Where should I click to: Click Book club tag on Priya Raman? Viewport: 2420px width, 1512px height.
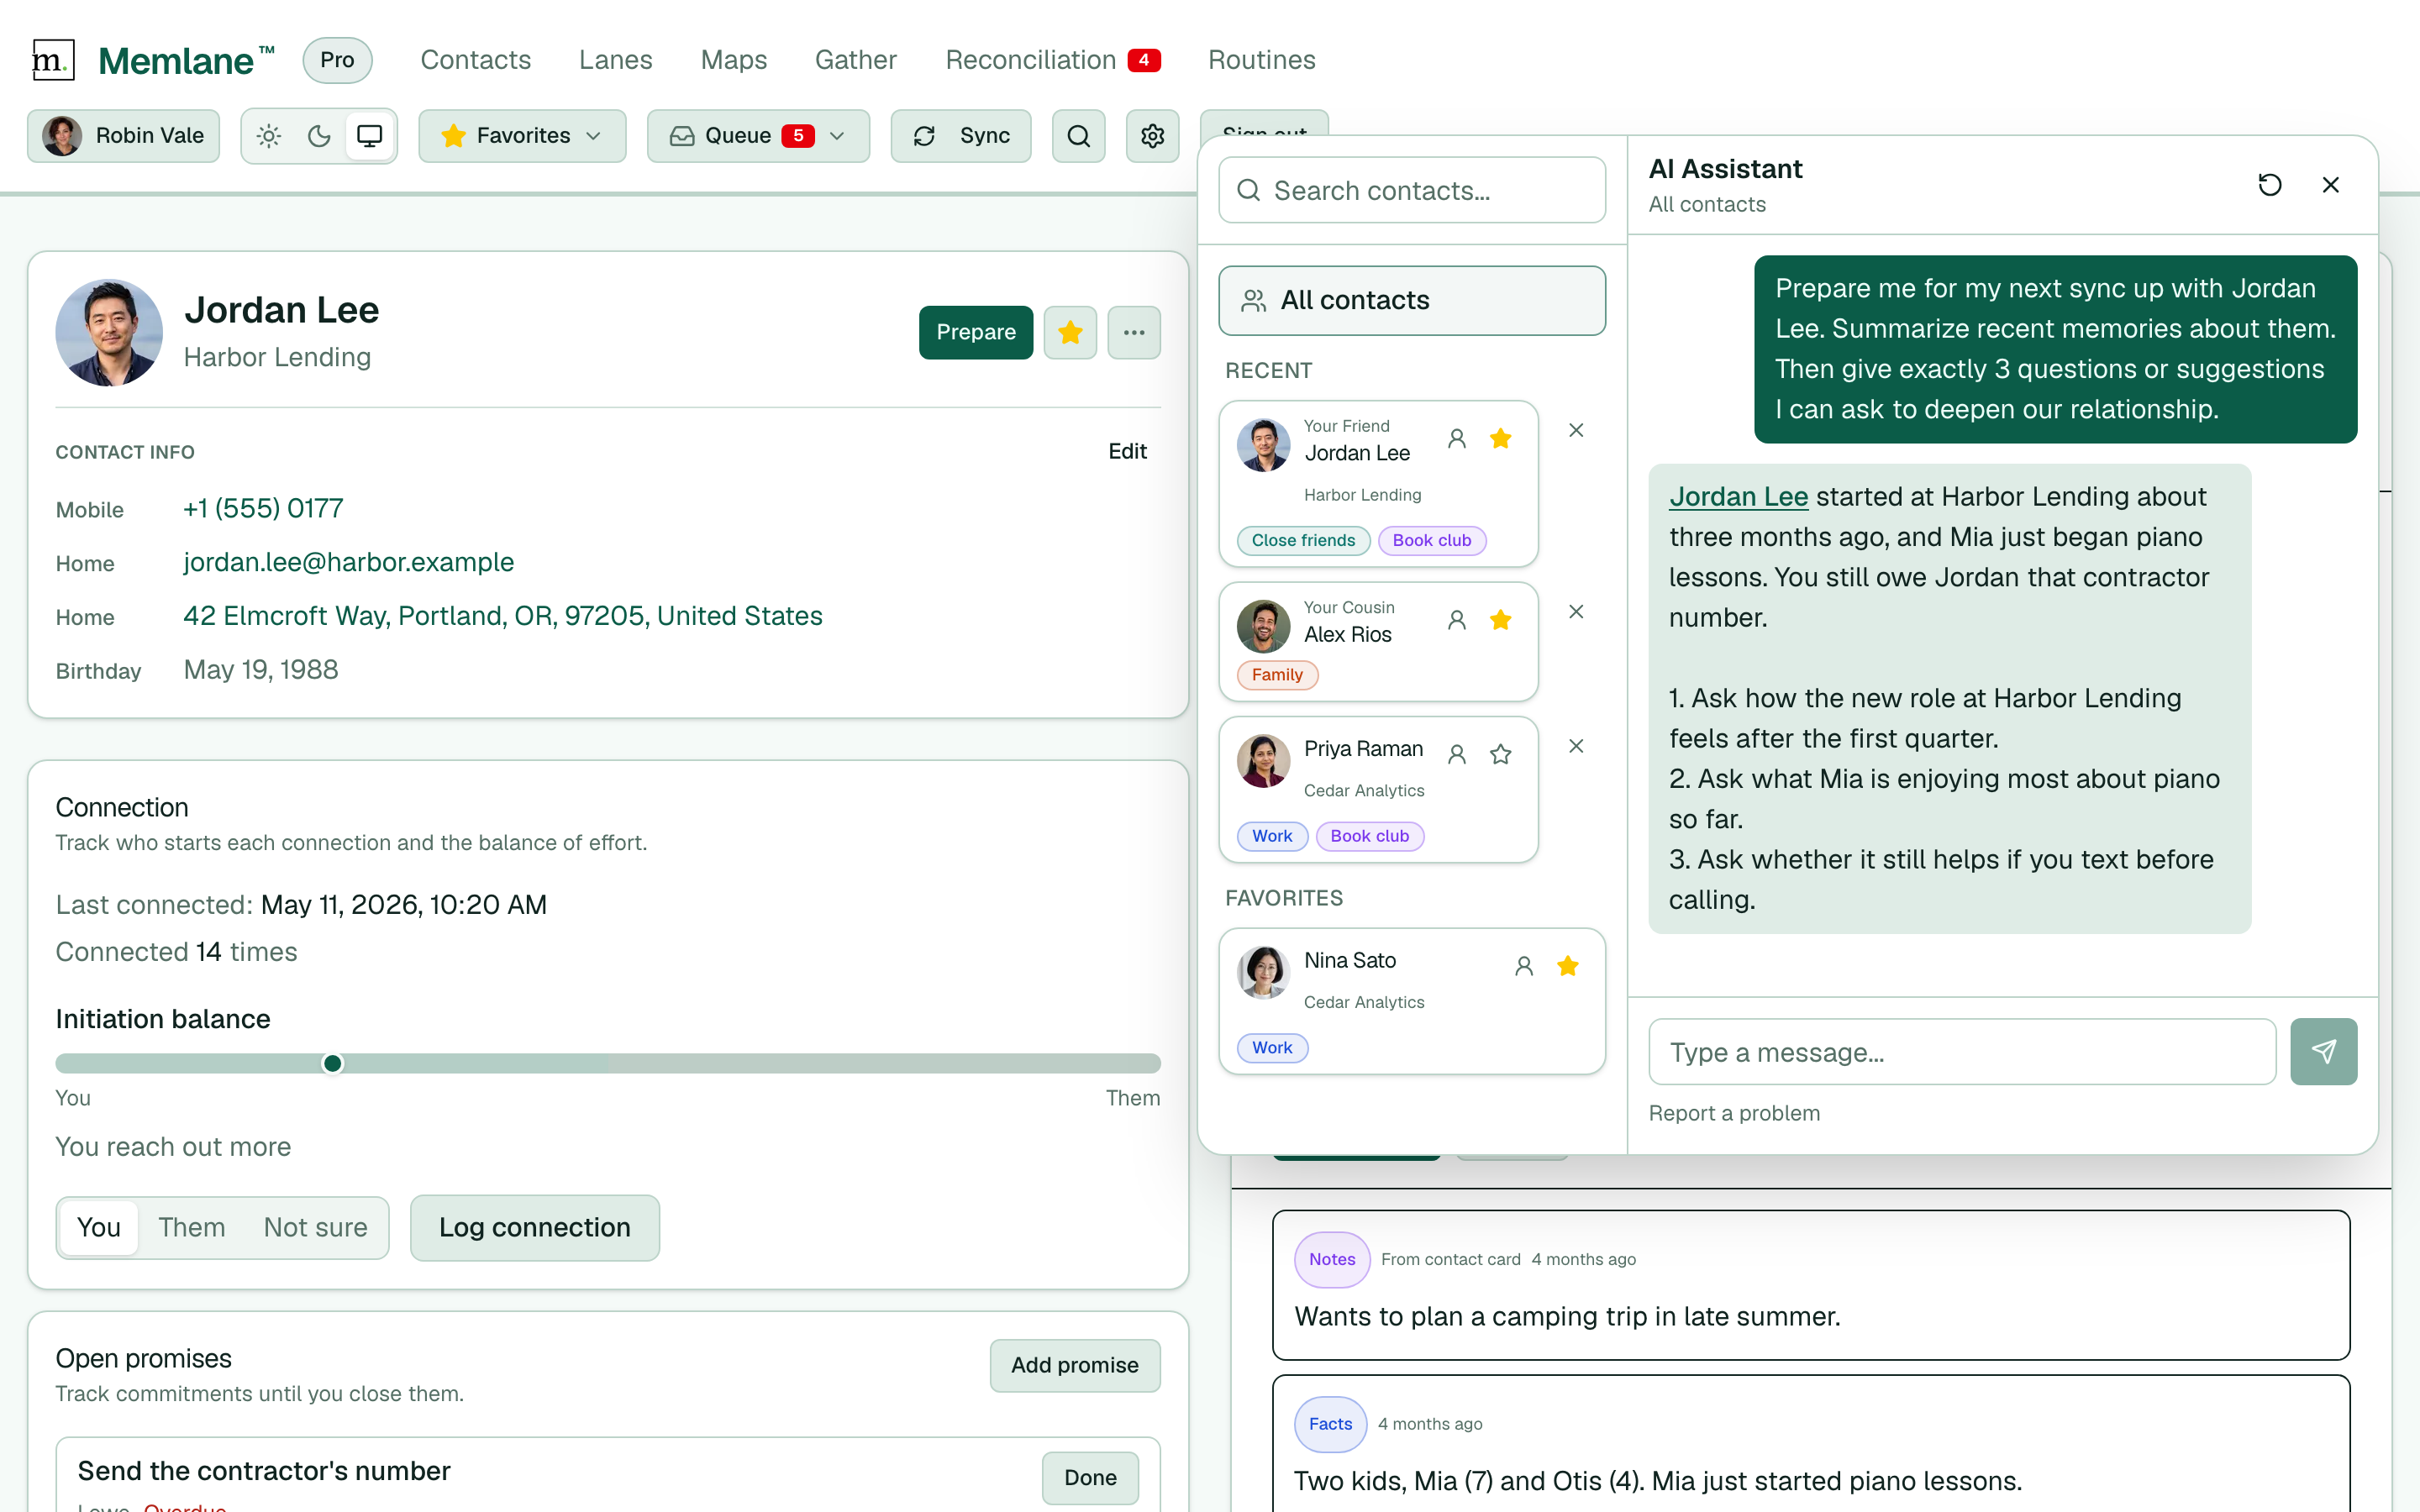pos(1369,836)
